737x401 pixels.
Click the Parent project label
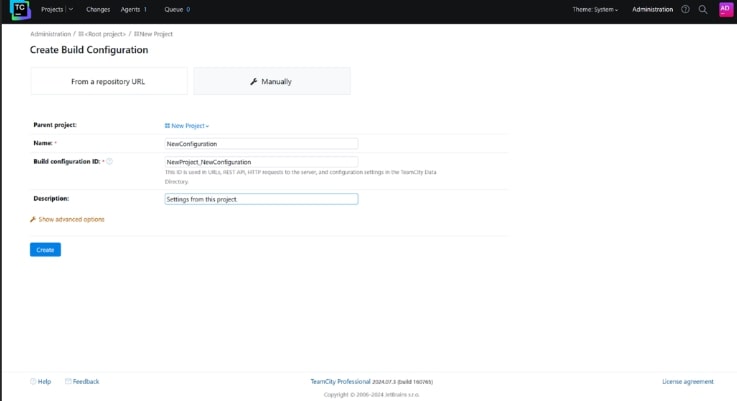click(55, 125)
